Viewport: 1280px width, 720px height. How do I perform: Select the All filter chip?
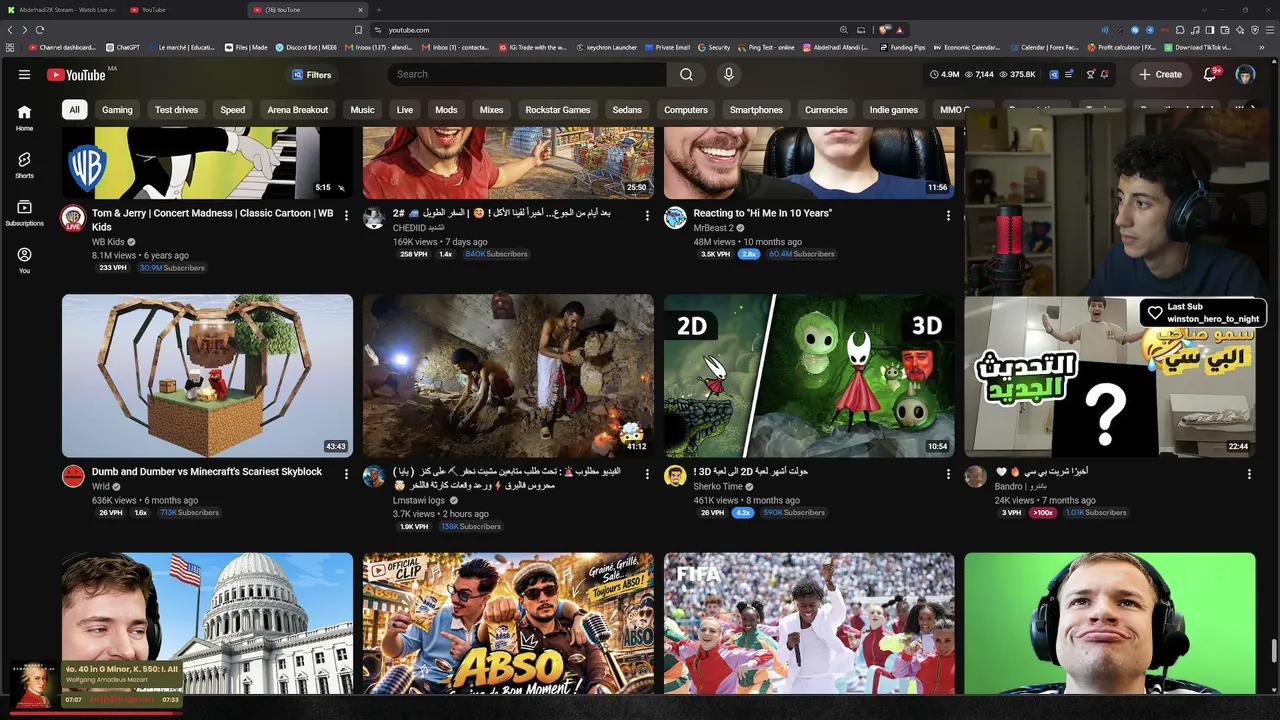tap(74, 110)
